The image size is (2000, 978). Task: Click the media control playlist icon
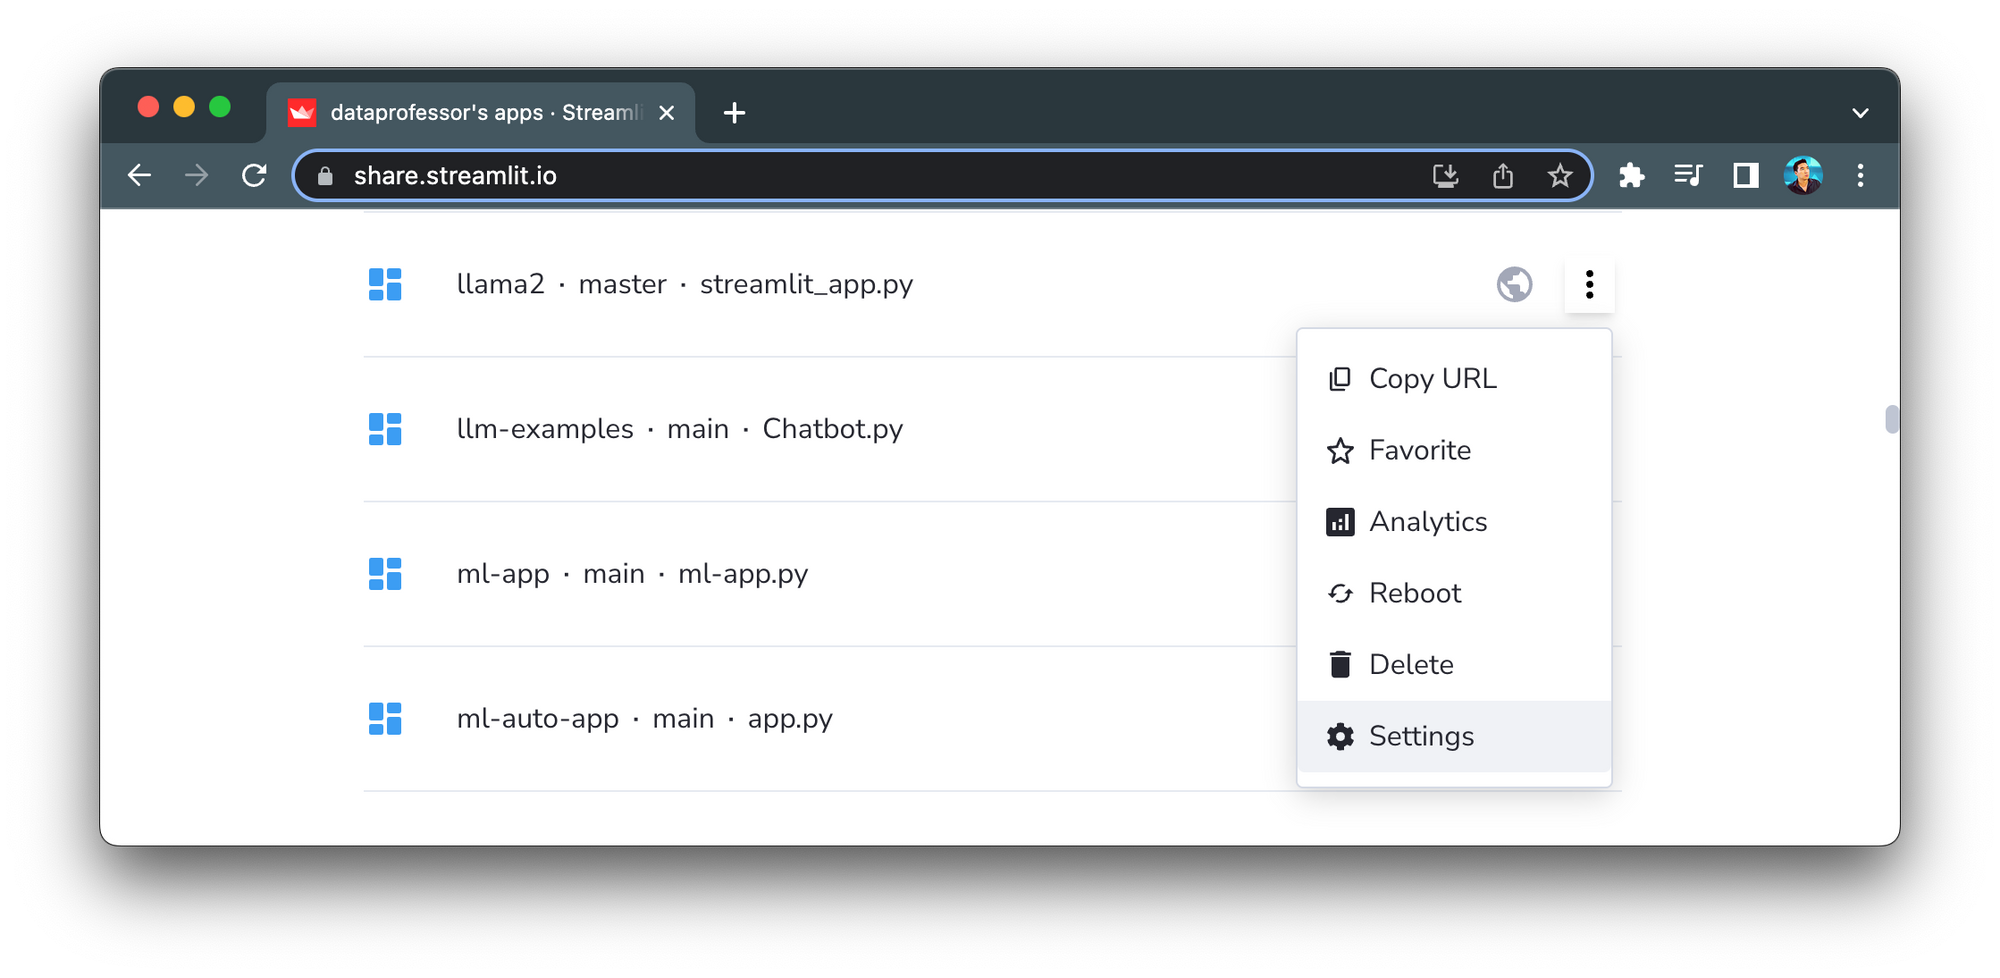(x=1688, y=176)
